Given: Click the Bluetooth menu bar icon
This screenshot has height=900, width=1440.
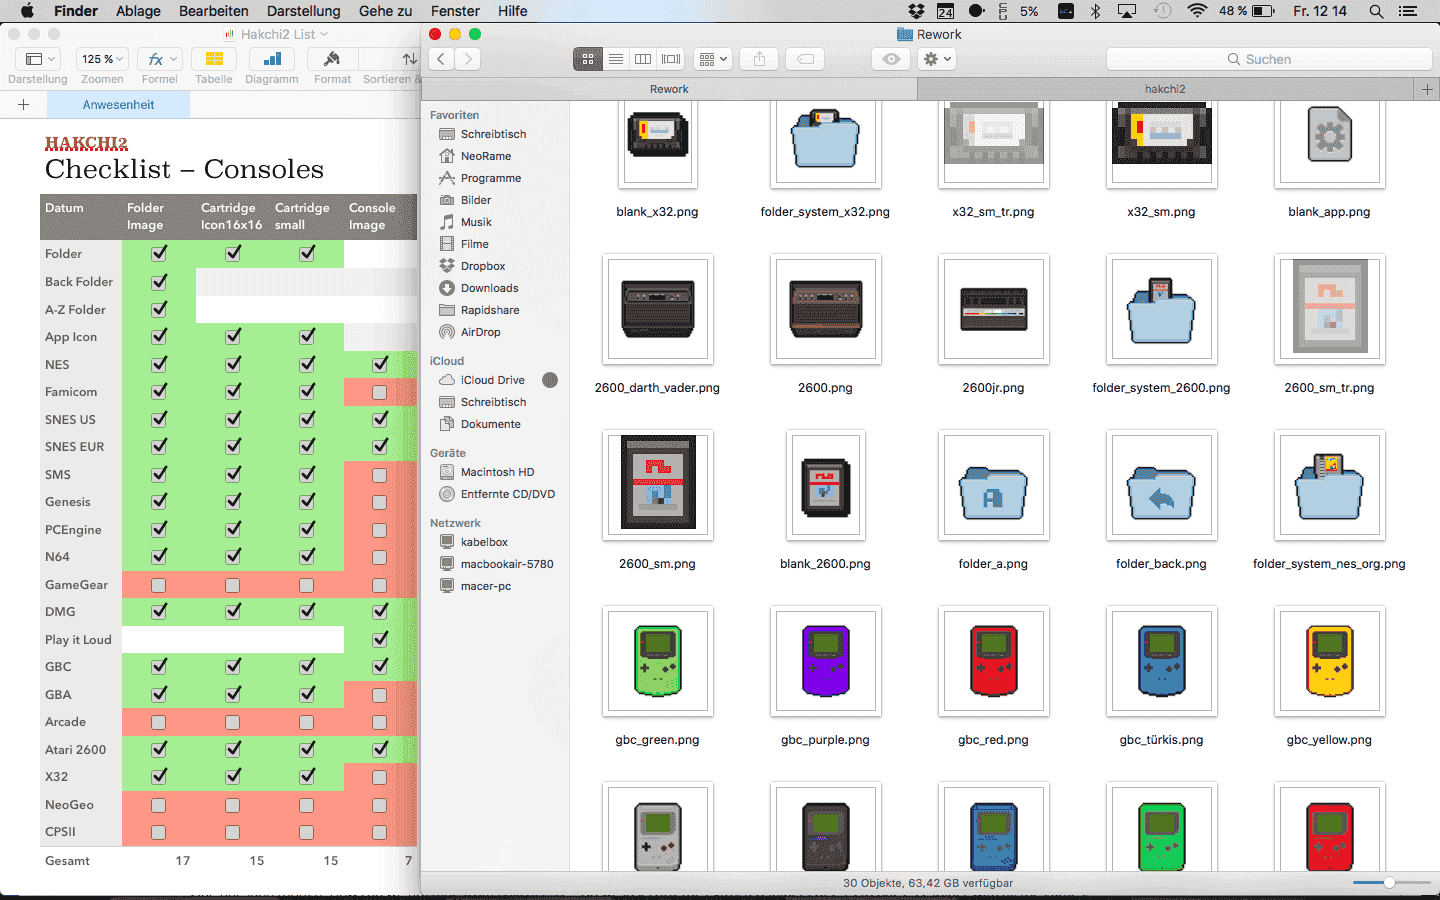Looking at the screenshot, I should (1095, 11).
